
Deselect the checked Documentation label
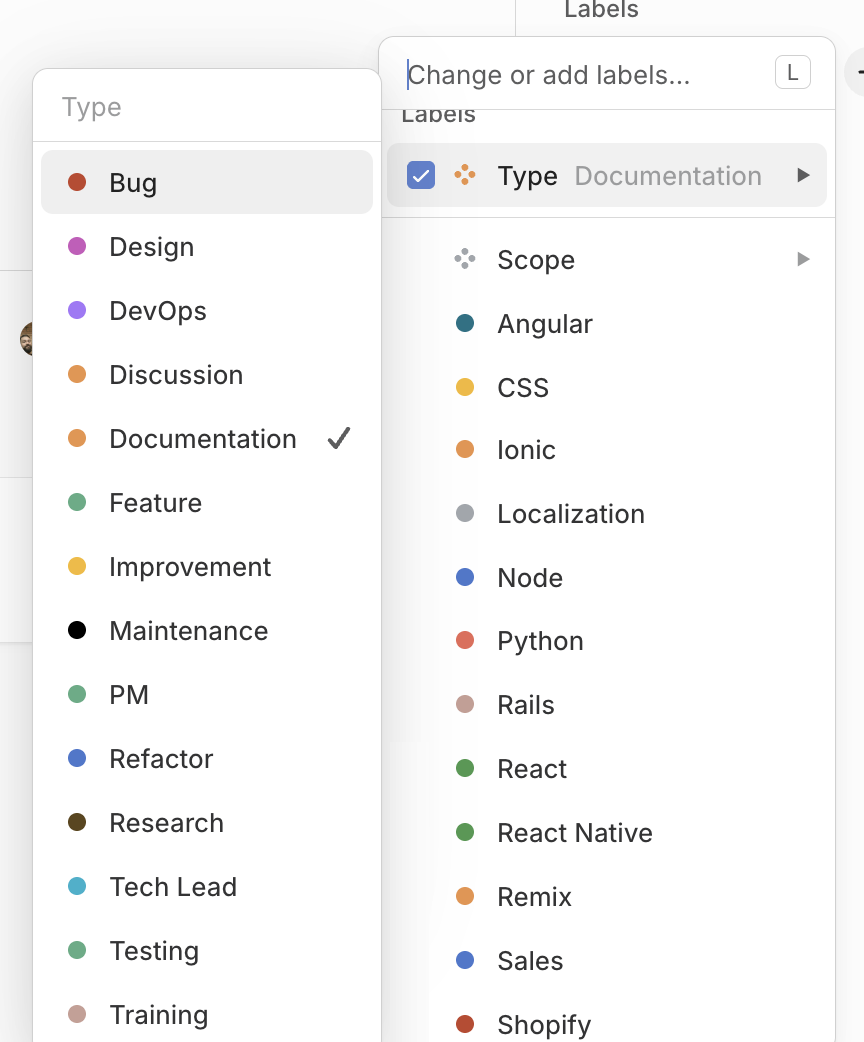point(207,439)
